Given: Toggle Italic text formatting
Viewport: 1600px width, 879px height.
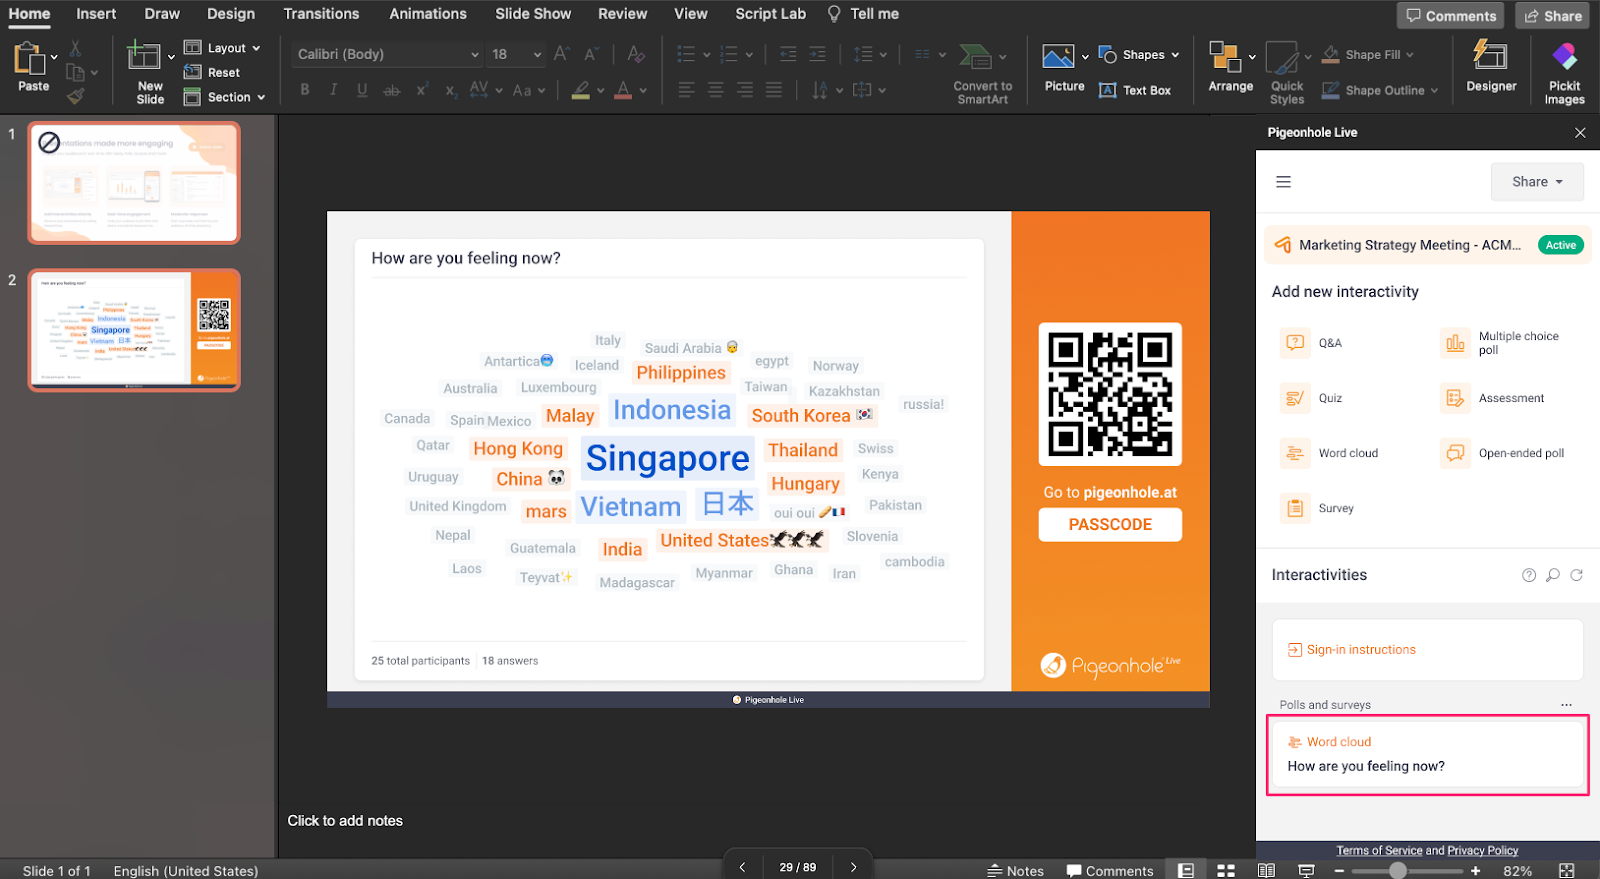Looking at the screenshot, I should coord(333,90).
